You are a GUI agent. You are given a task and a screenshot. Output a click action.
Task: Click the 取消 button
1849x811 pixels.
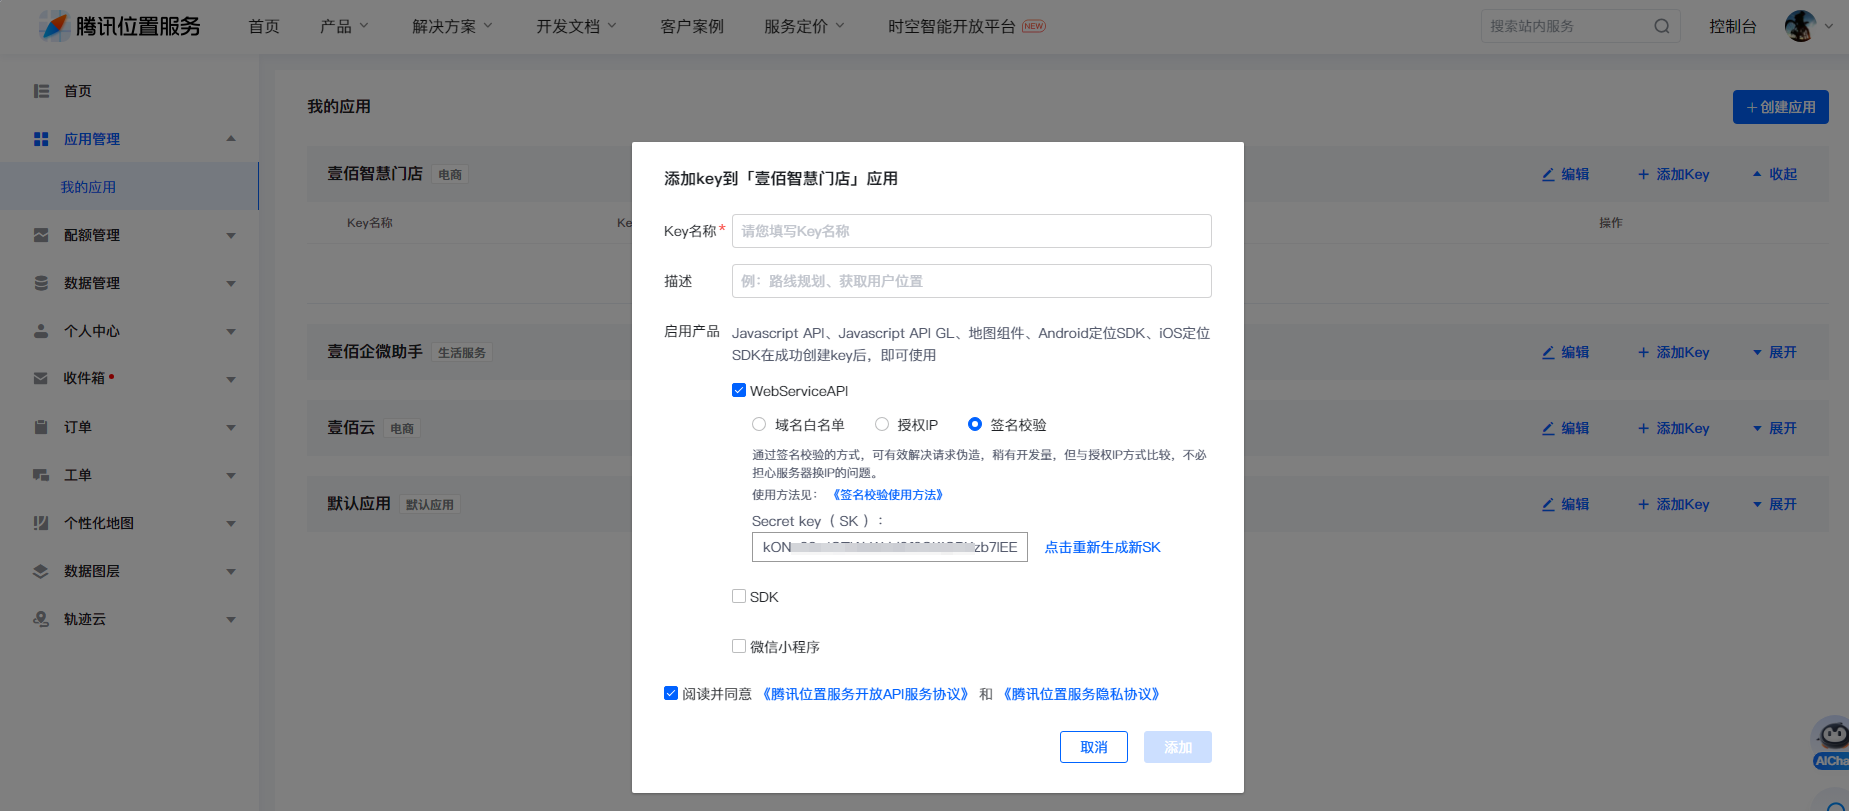[x=1094, y=747]
